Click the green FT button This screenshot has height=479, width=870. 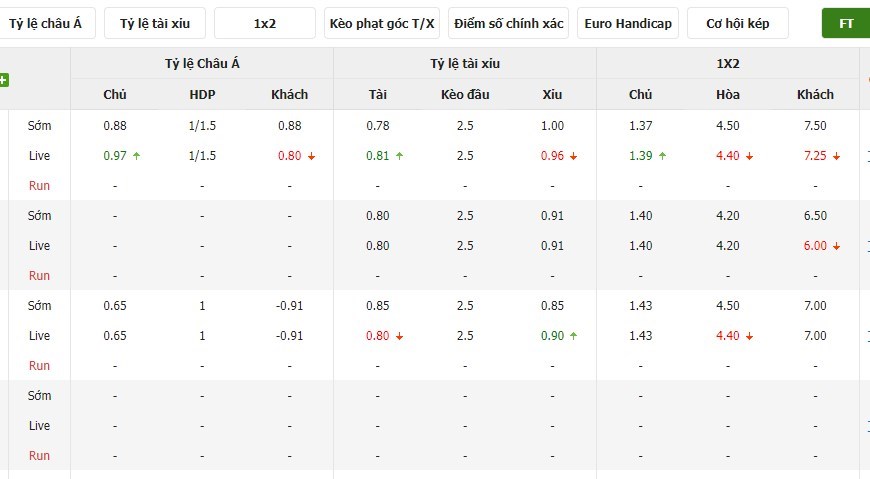point(846,23)
